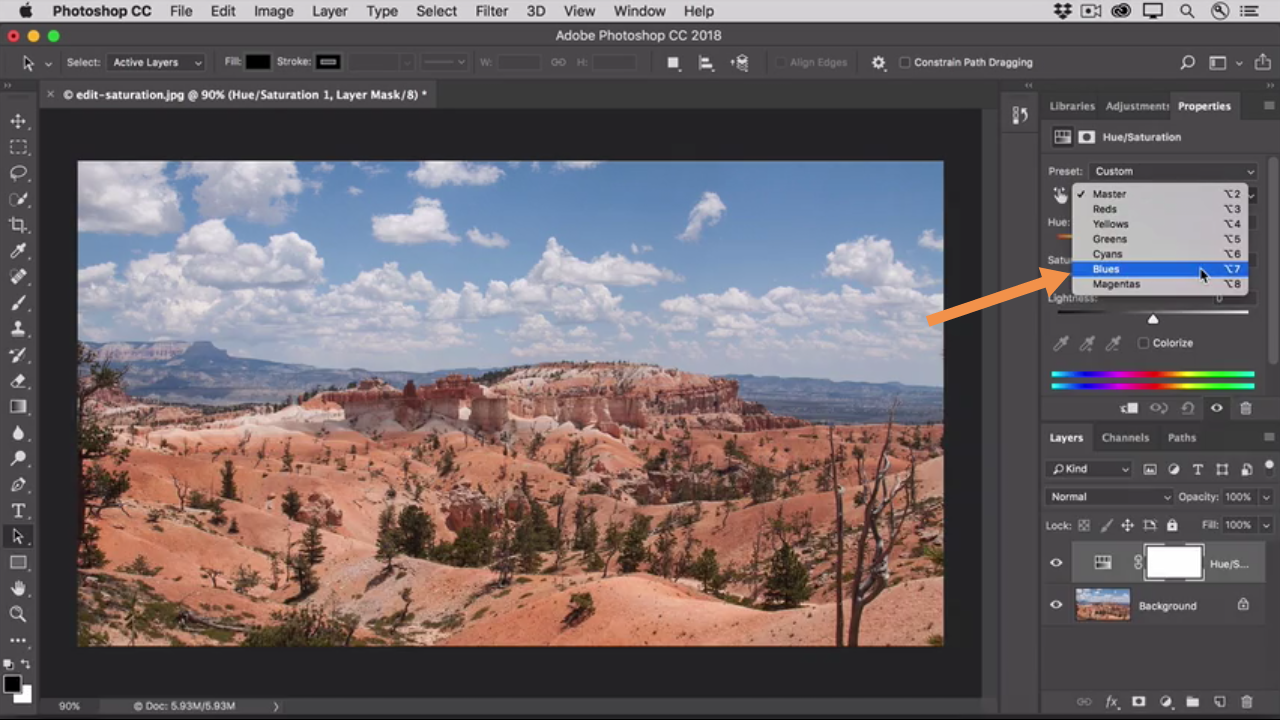Select the Crop tool
Screen dimensions: 1280x720
[18, 225]
